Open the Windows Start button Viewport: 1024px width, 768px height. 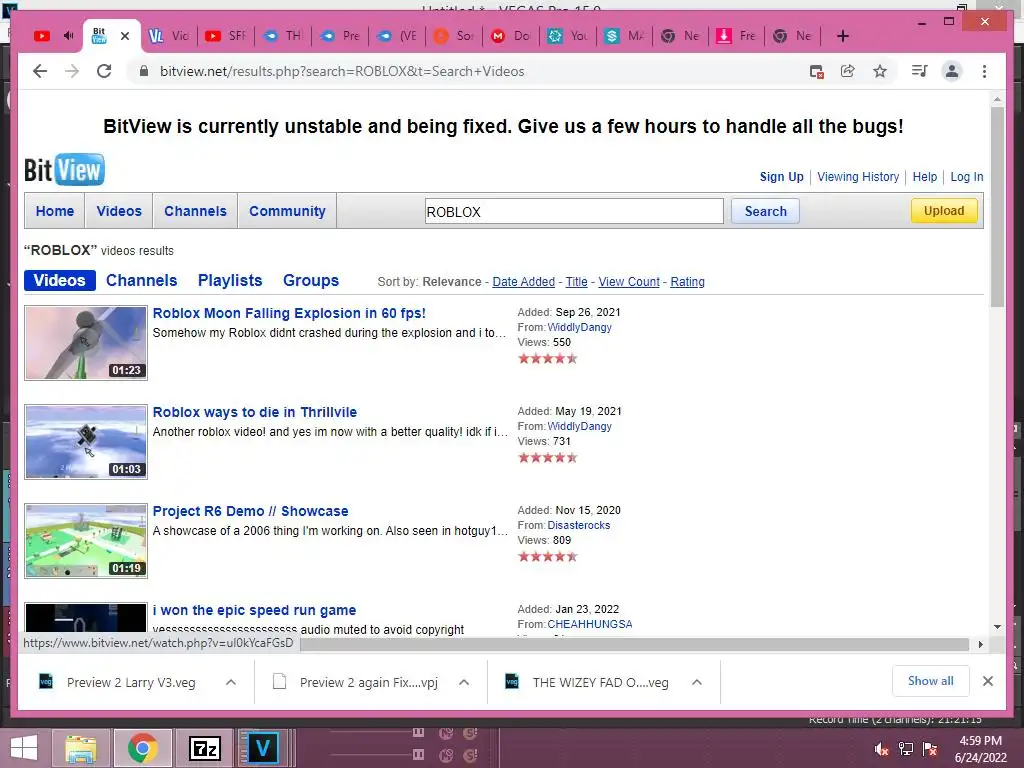(x=24, y=748)
